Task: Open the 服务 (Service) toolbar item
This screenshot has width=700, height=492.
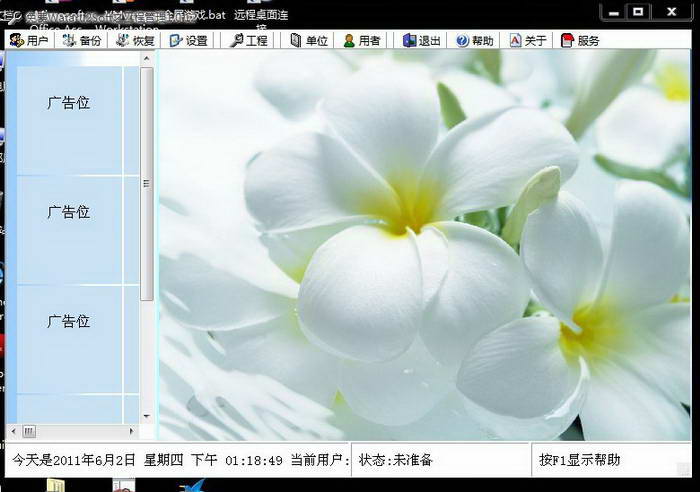Action: click(x=580, y=41)
